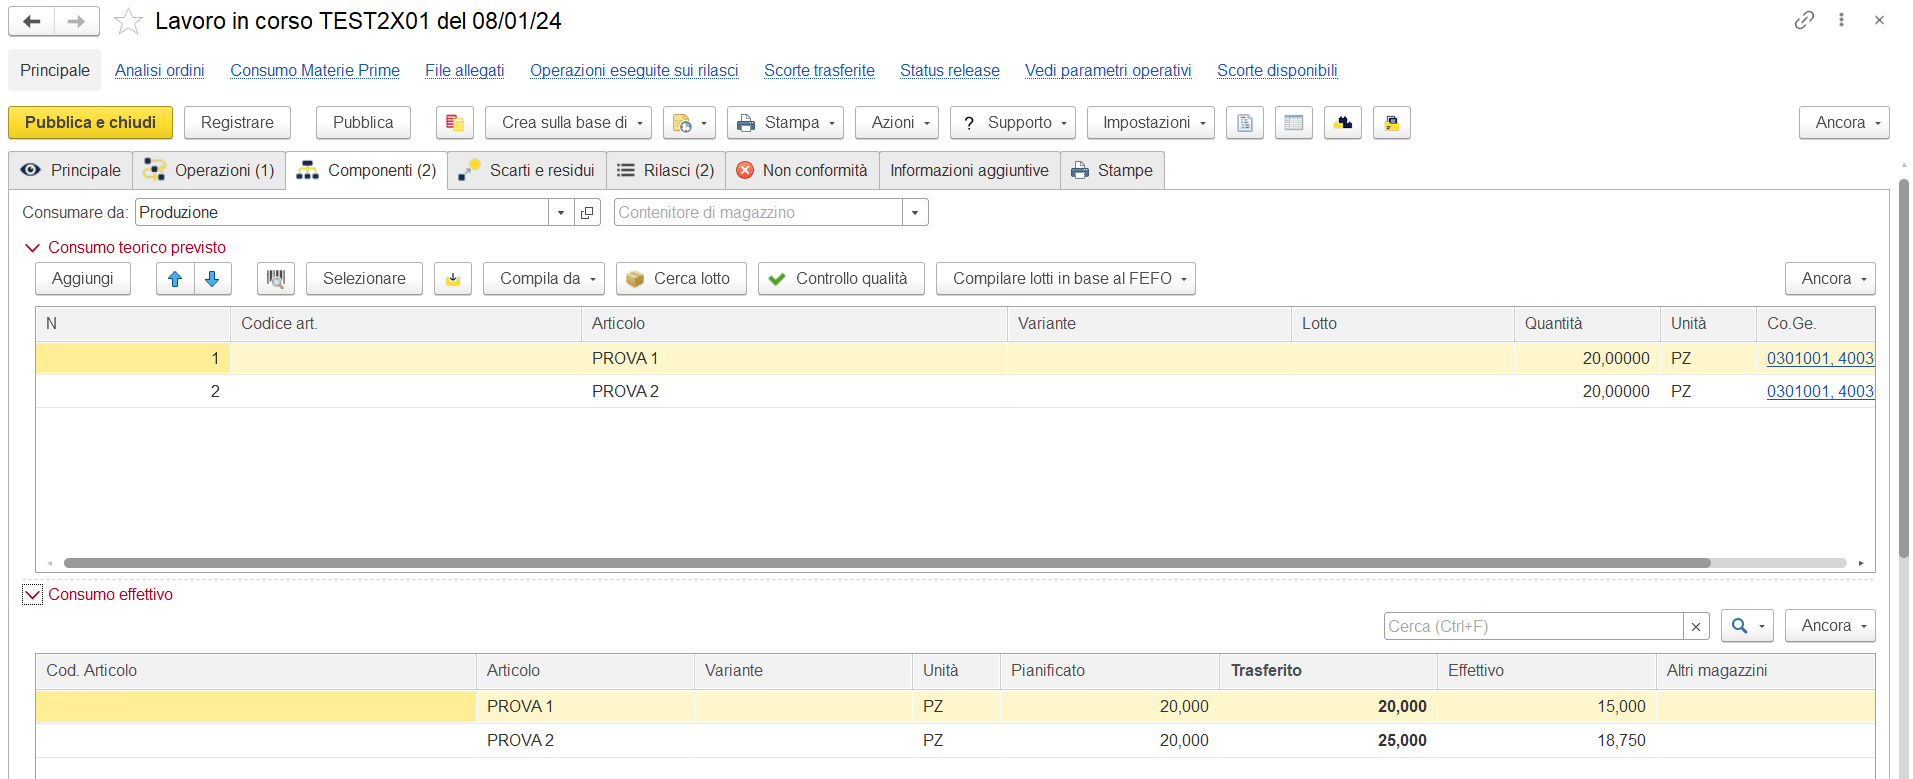Open the Impostazioni dropdown
This screenshot has height=779, width=1913.
[1151, 123]
